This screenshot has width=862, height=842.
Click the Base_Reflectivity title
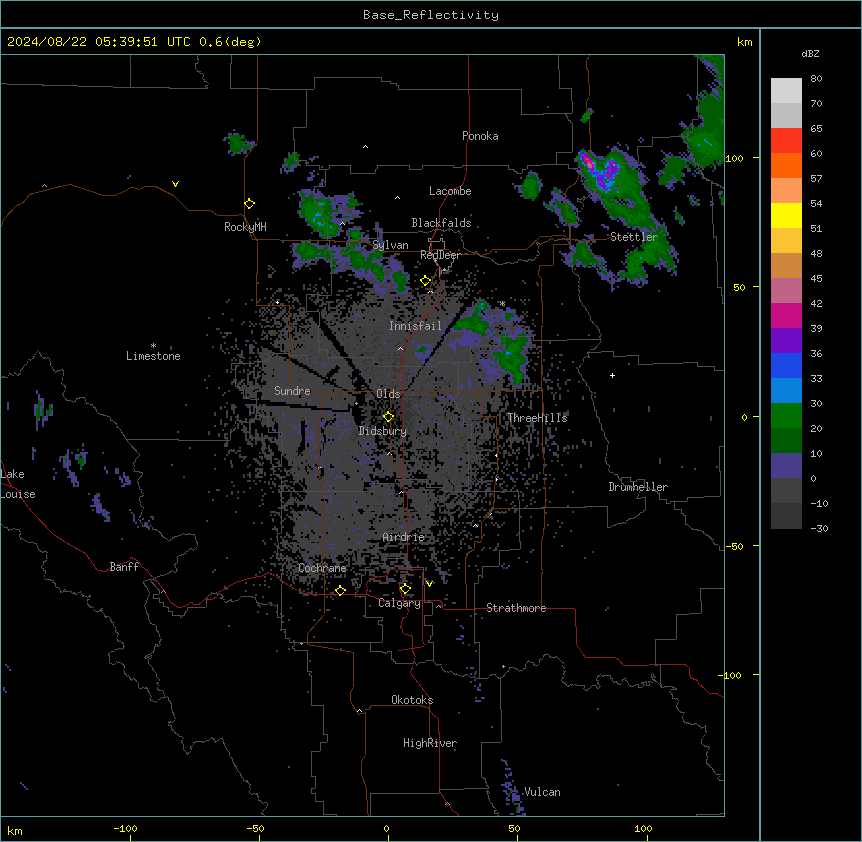coord(431,15)
